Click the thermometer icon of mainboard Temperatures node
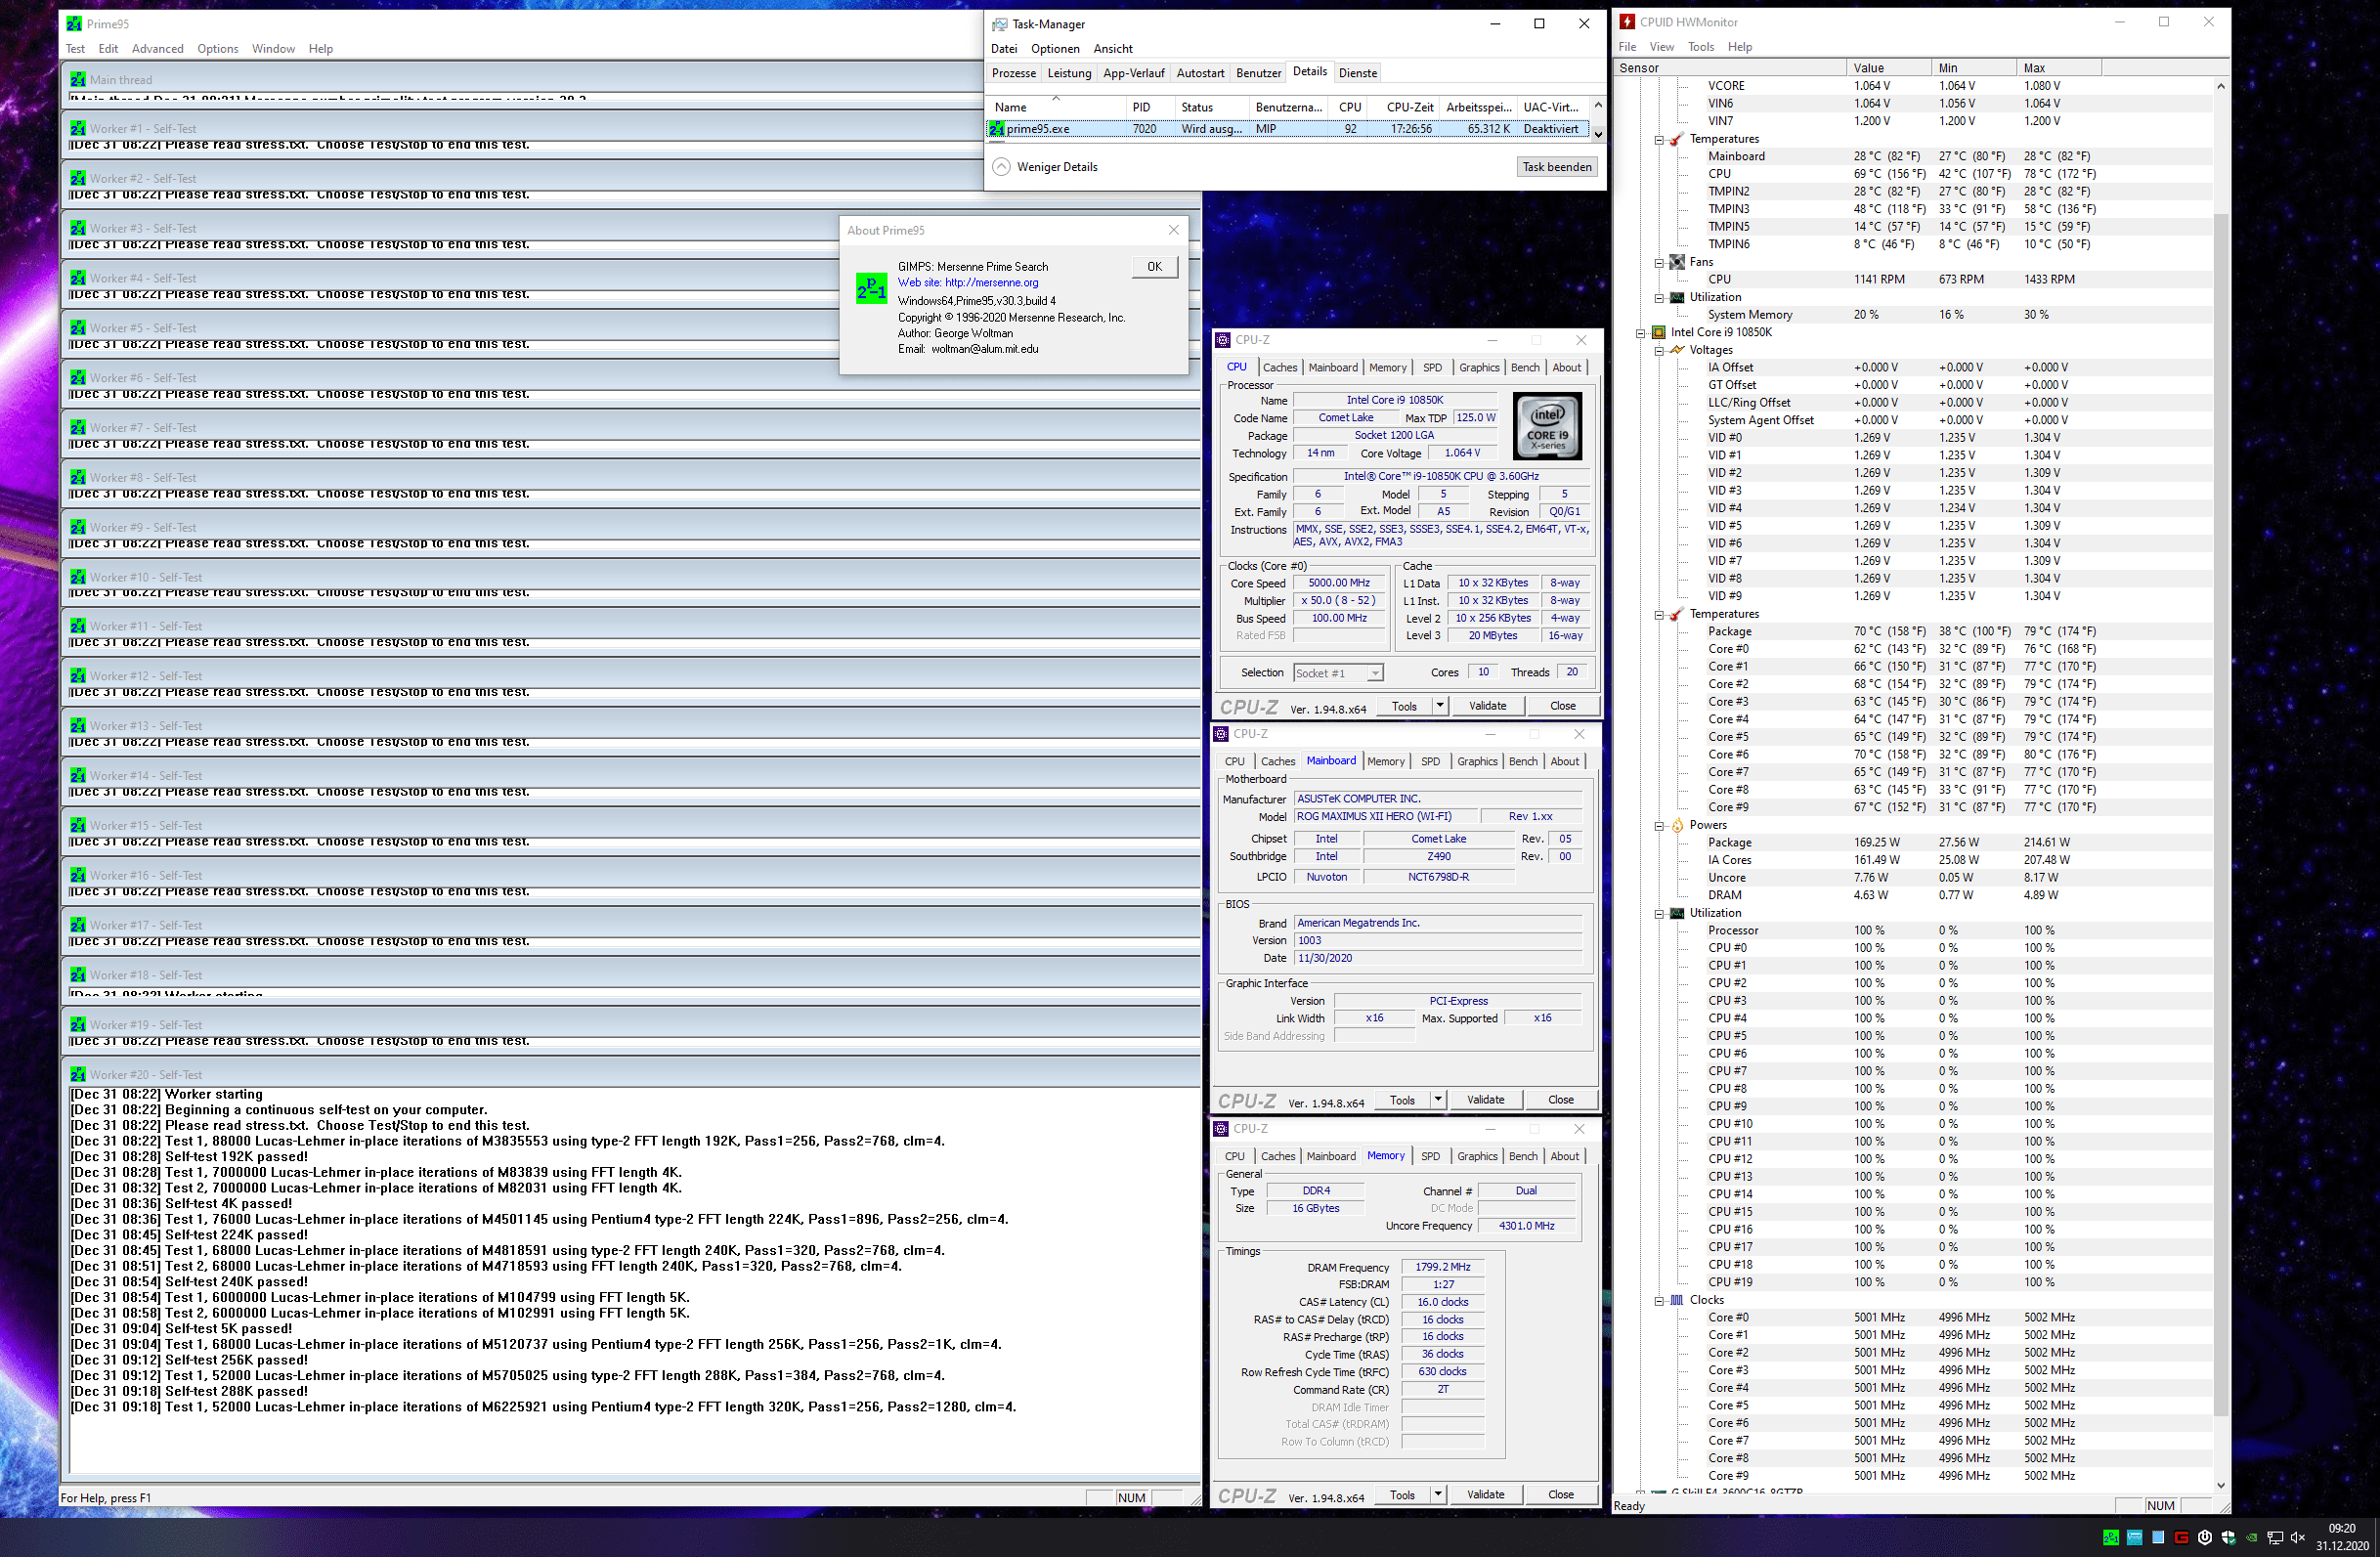The image size is (2380, 1557). point(1677,139)
